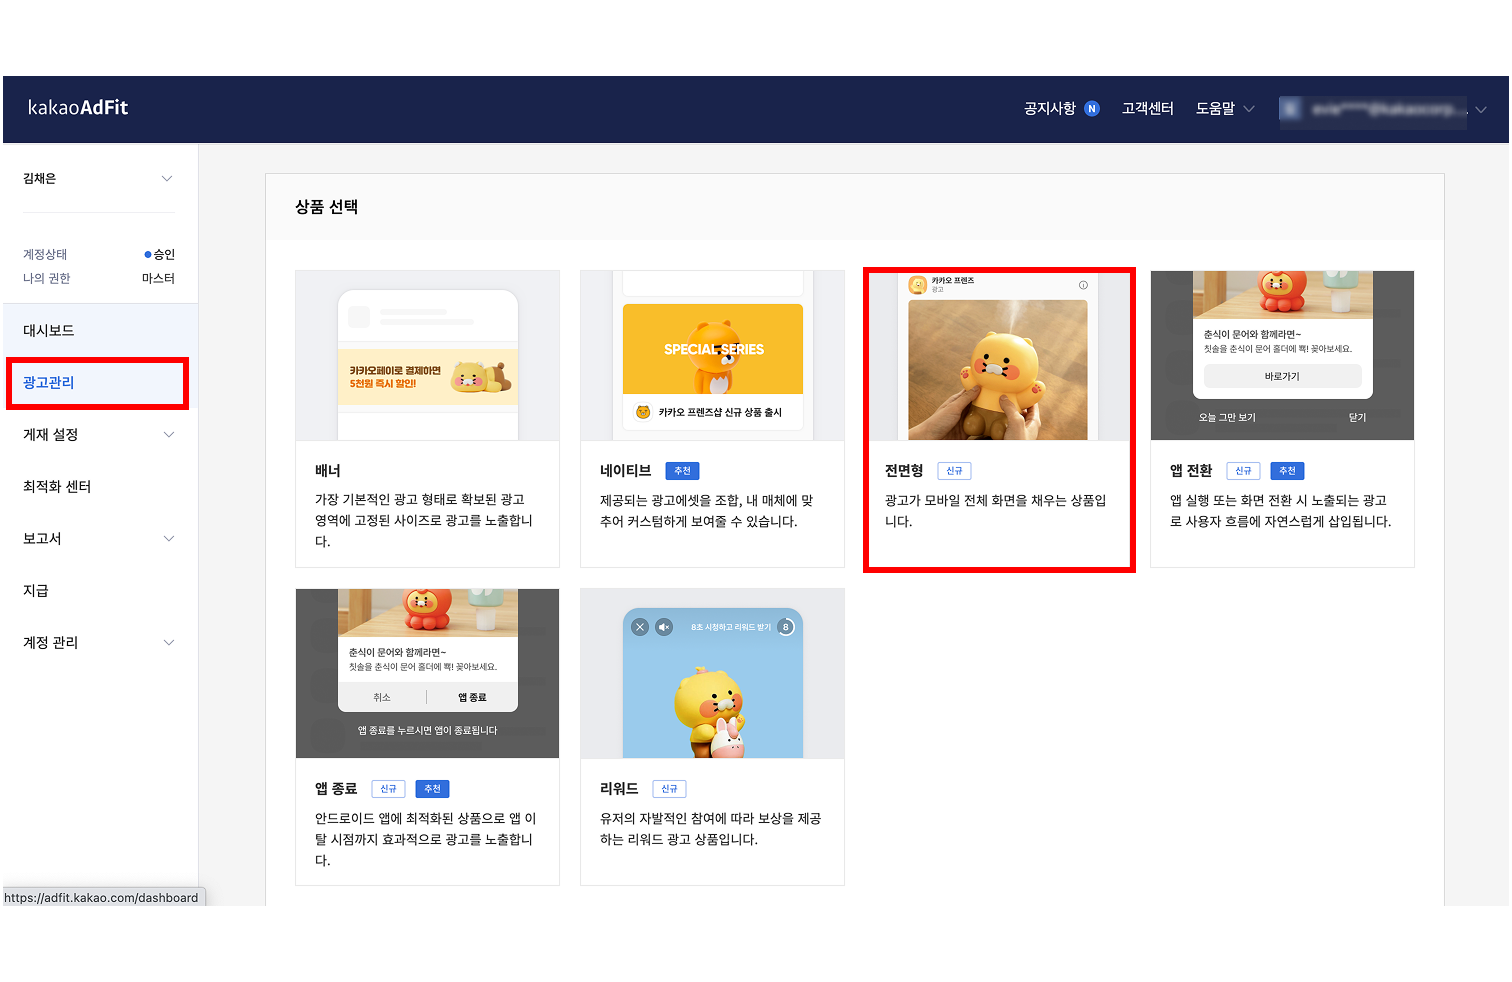
Task: Click the account avatar icon in header
Action: pyautogui.click(x=1292, y=109)
